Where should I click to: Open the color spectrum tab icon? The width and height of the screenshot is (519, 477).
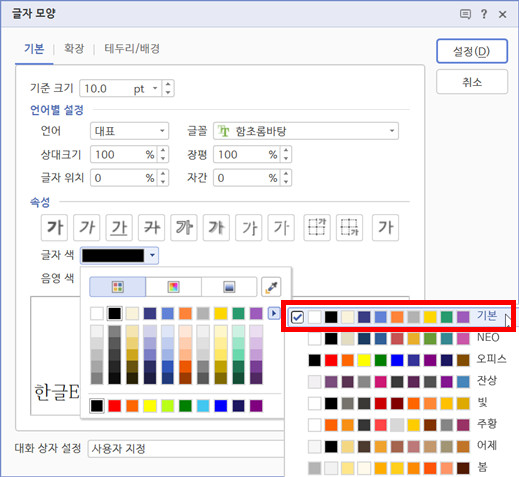(x=173, y=287)
